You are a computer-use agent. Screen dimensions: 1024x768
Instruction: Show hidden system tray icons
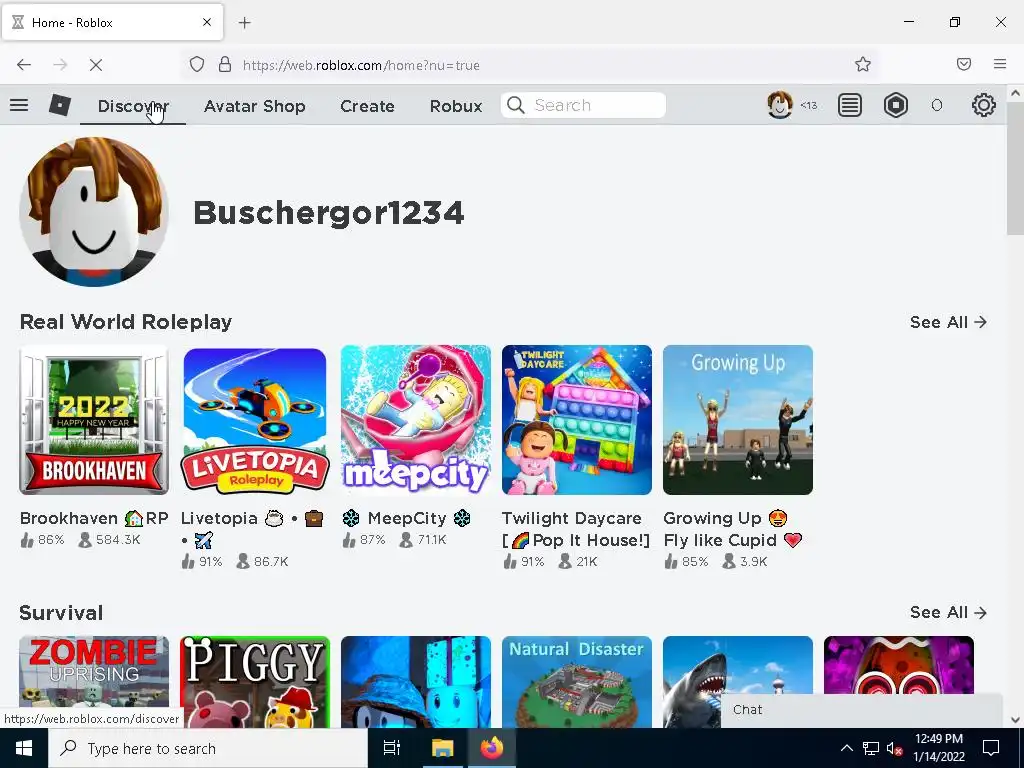pos(846,748)
